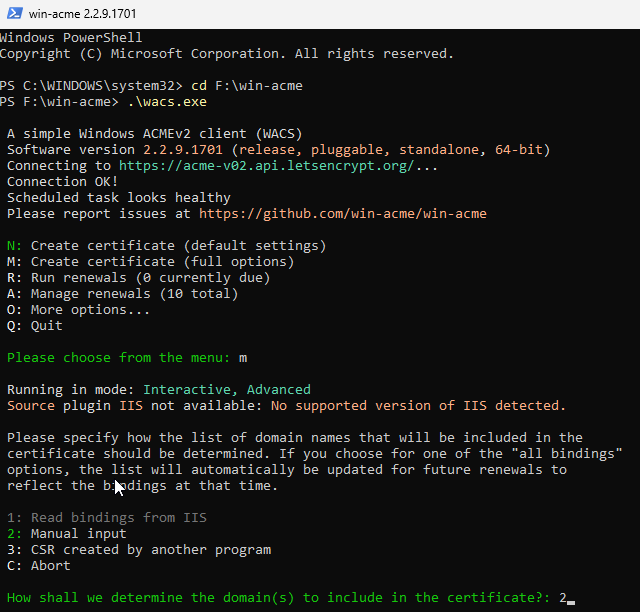Click the 'How shall we determine the domain(s)' prompt

coord(279,598)
